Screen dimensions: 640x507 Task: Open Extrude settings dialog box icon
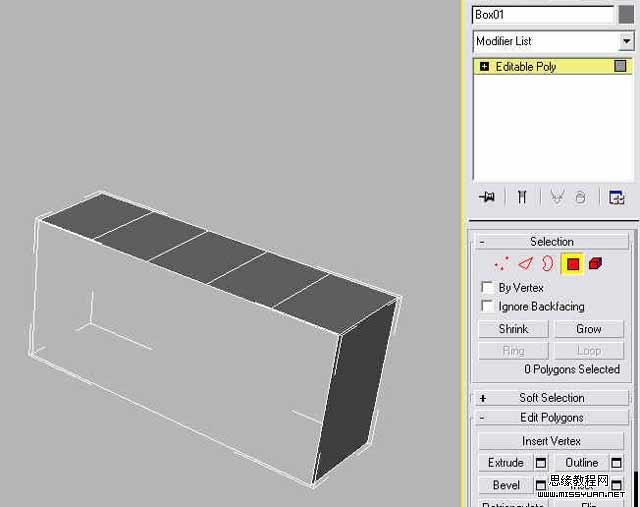click(541, 463)
